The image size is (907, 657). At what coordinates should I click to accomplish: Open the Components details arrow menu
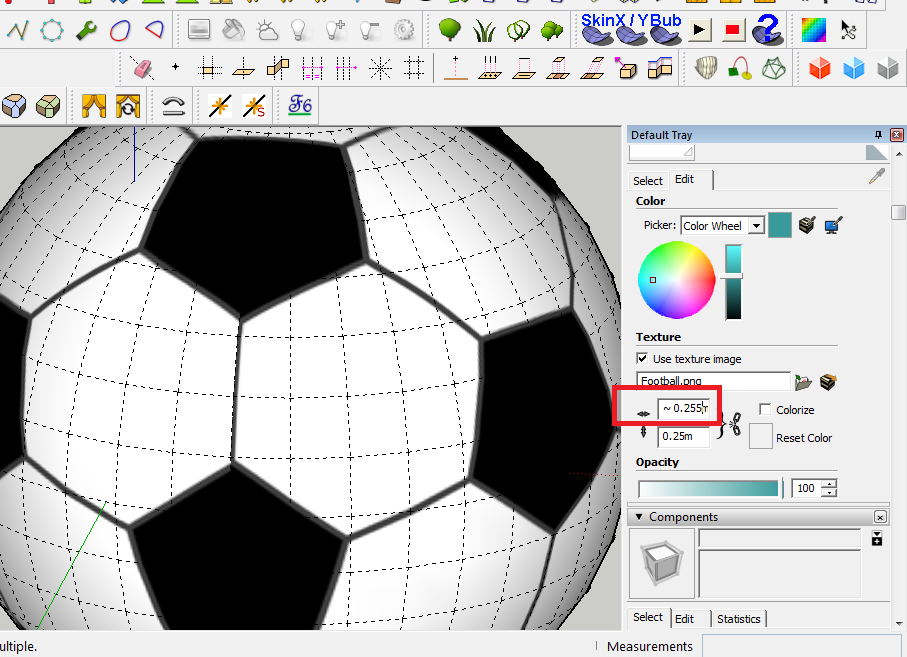877,538
